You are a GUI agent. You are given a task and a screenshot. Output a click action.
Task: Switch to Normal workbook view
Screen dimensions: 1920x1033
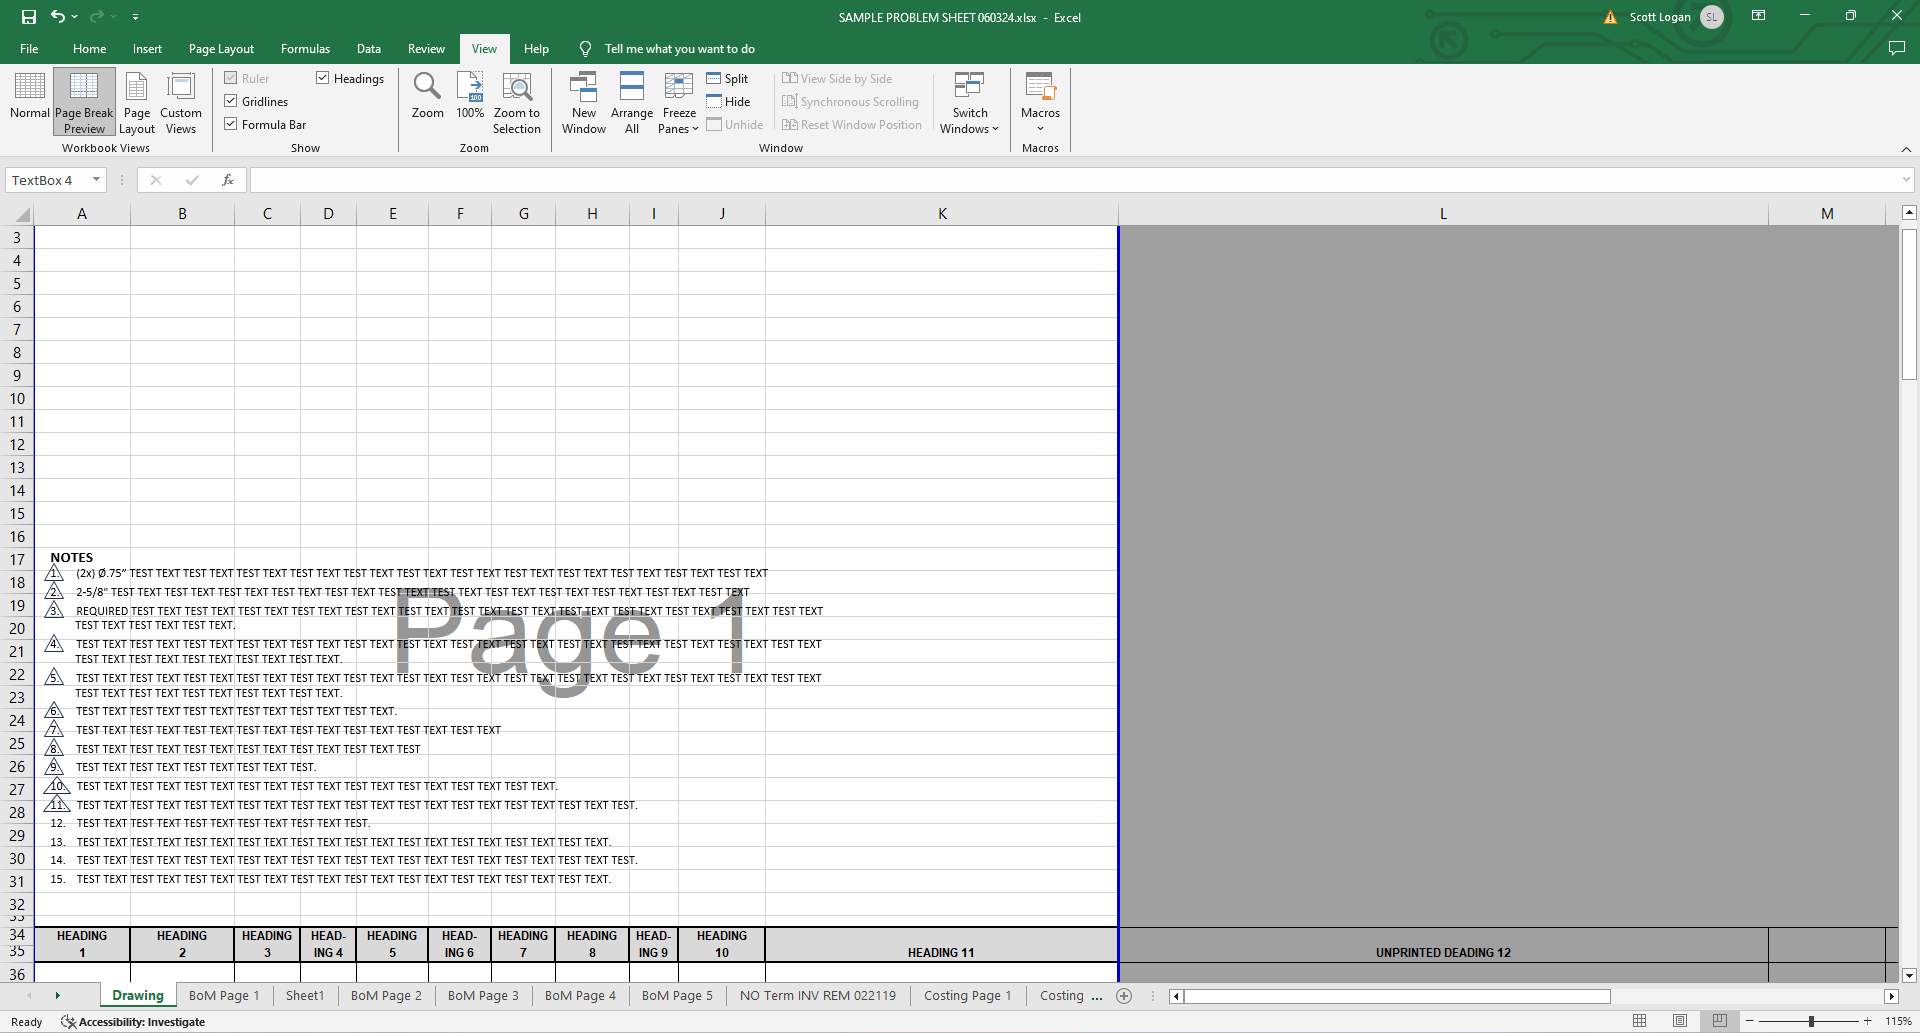(x=29, y=101)
